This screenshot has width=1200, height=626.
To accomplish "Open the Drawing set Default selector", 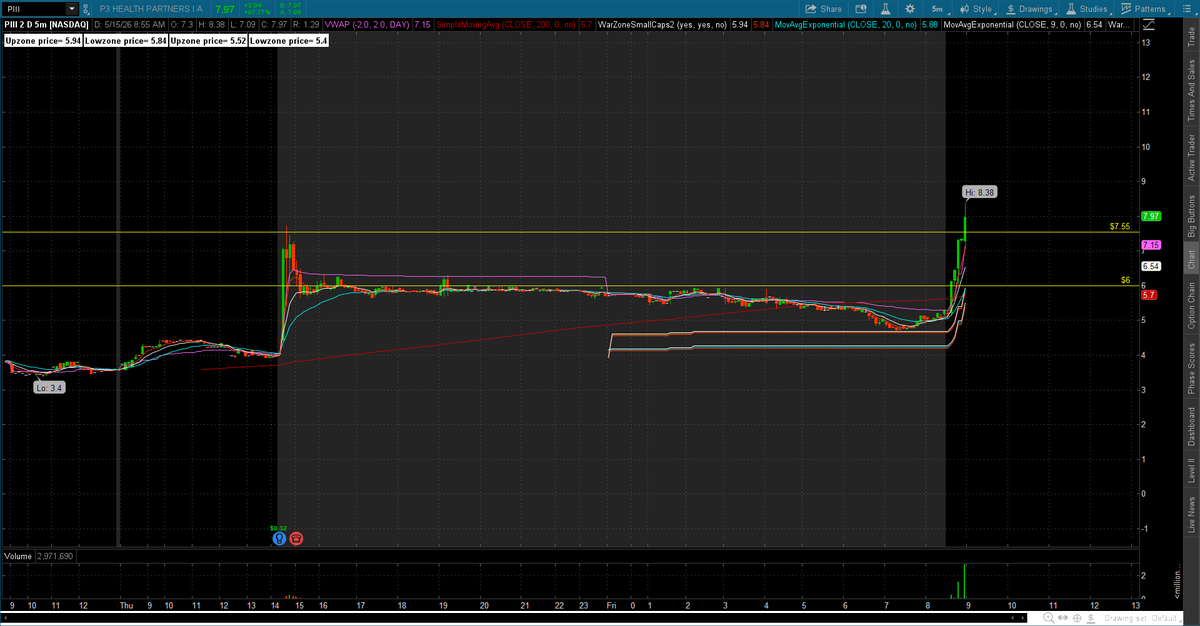I will click(x=1141, y=618).
